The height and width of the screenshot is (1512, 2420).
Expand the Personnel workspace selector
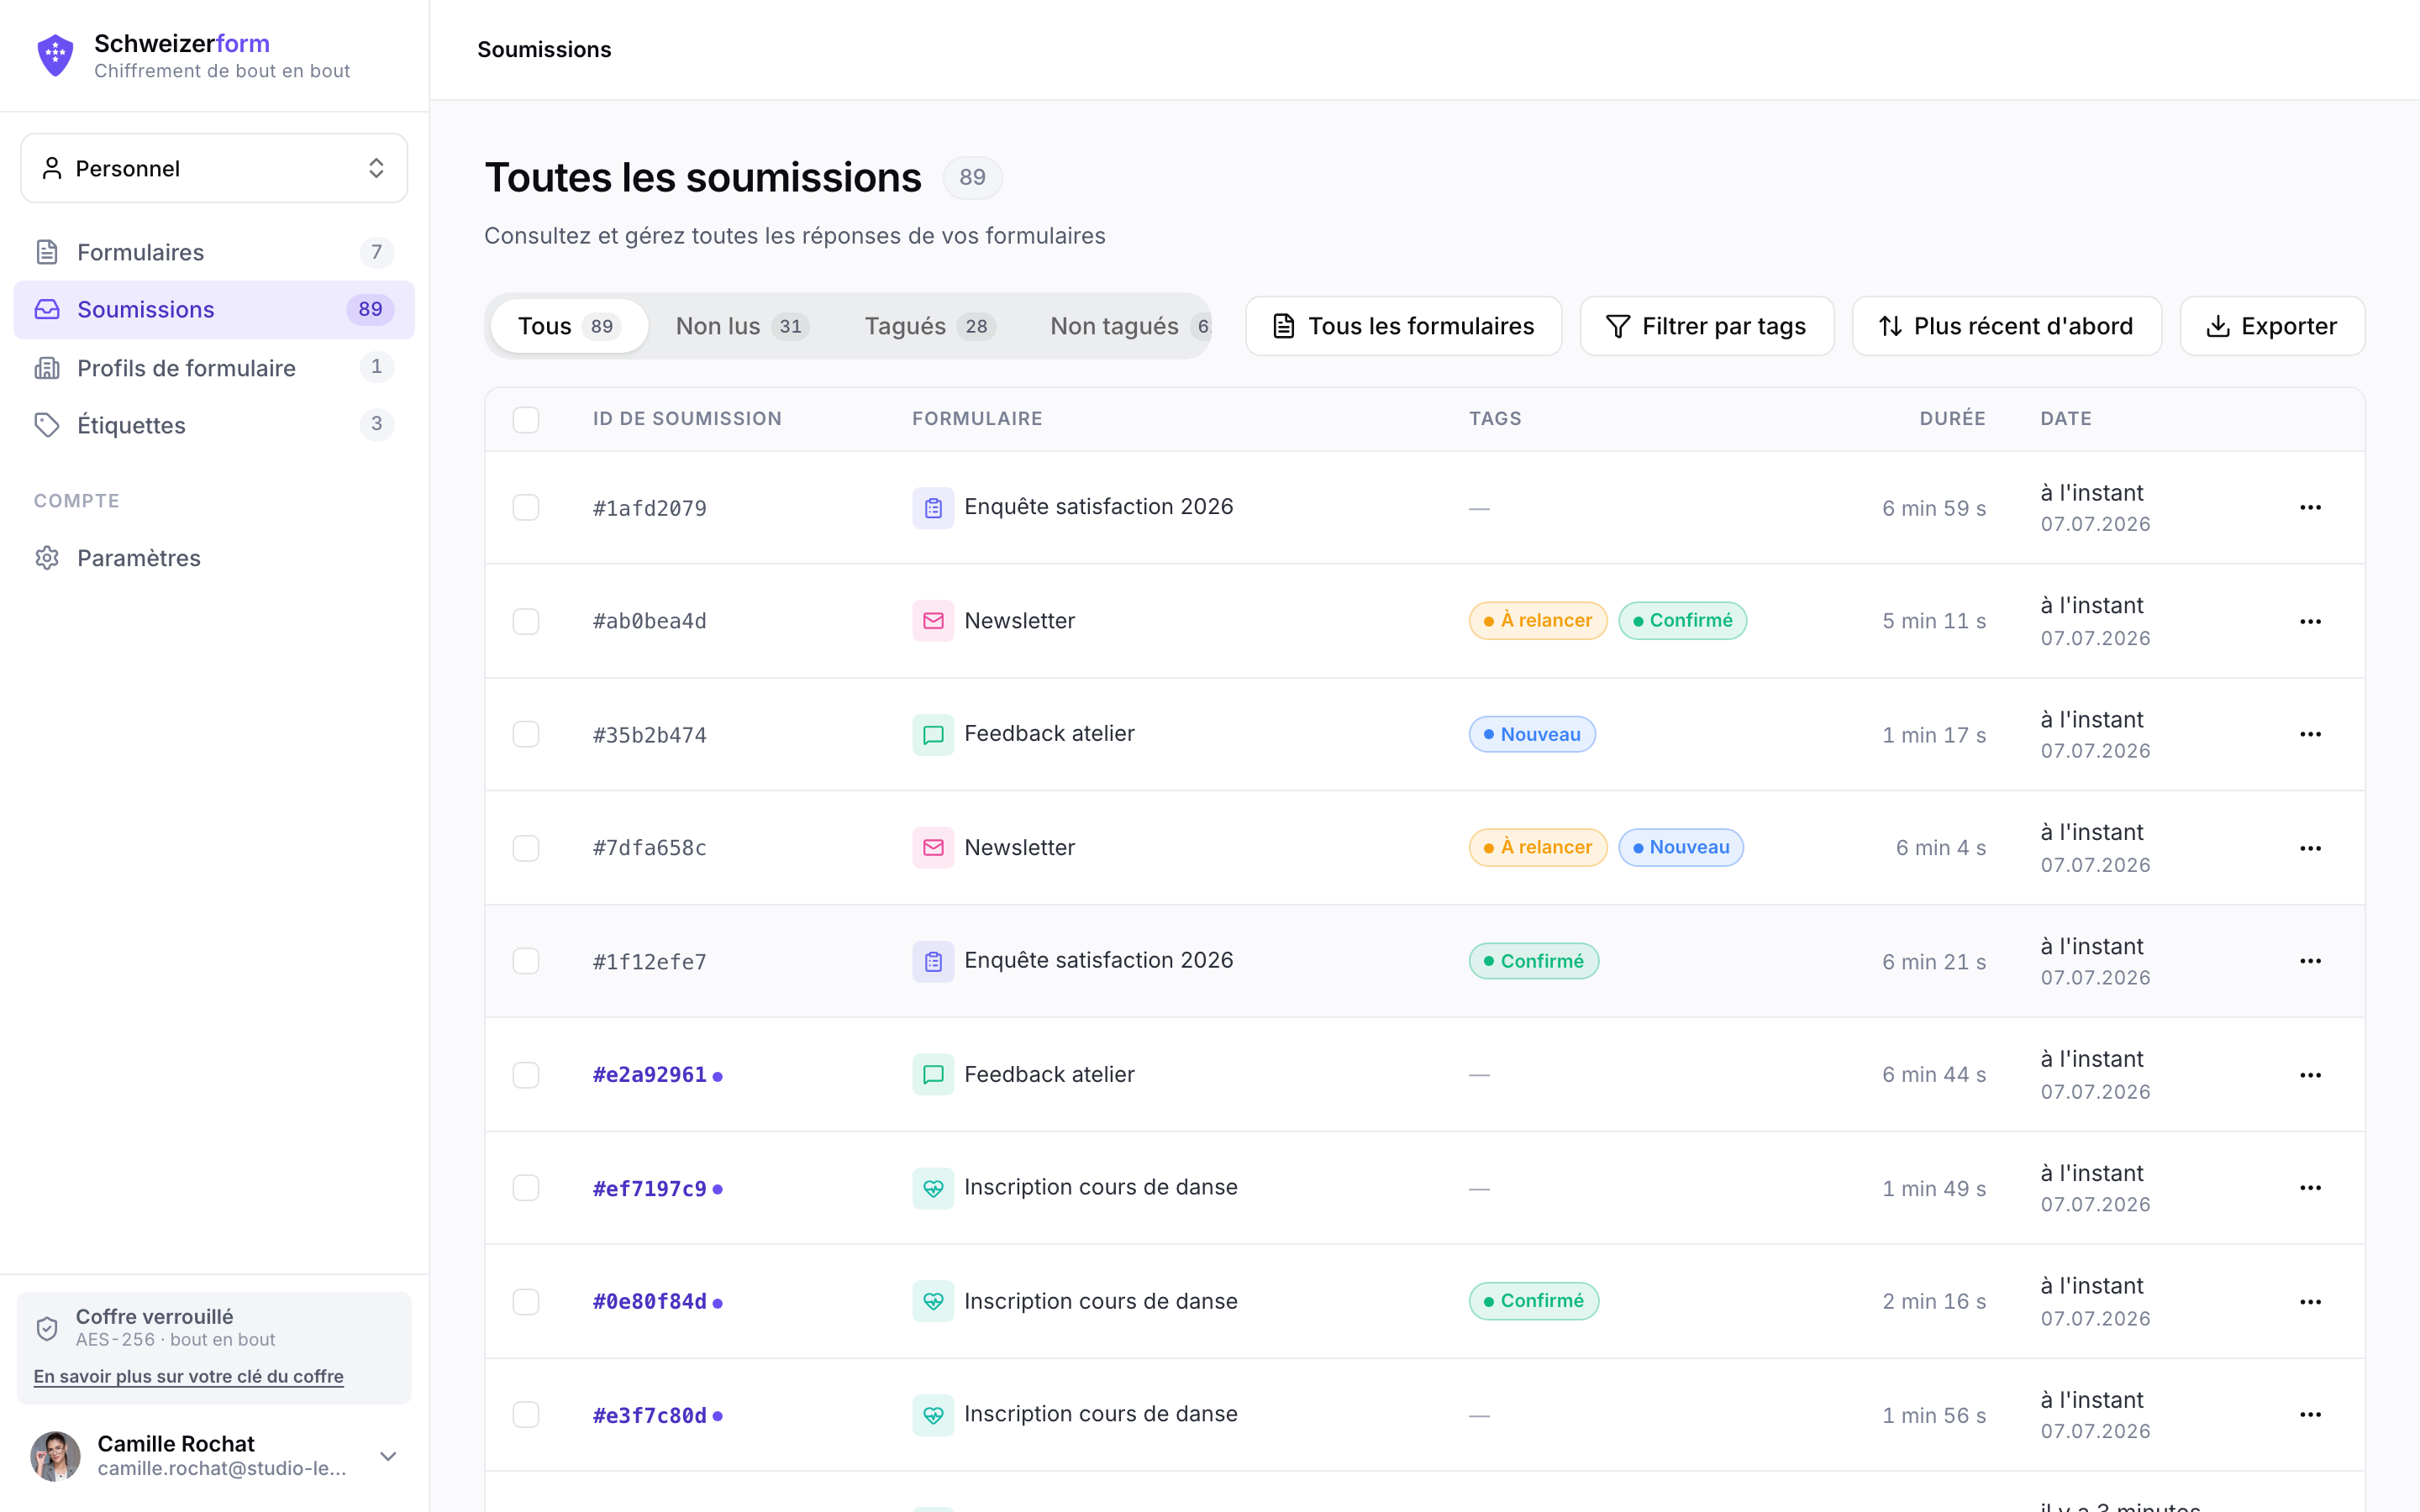[x=214, y=168]
